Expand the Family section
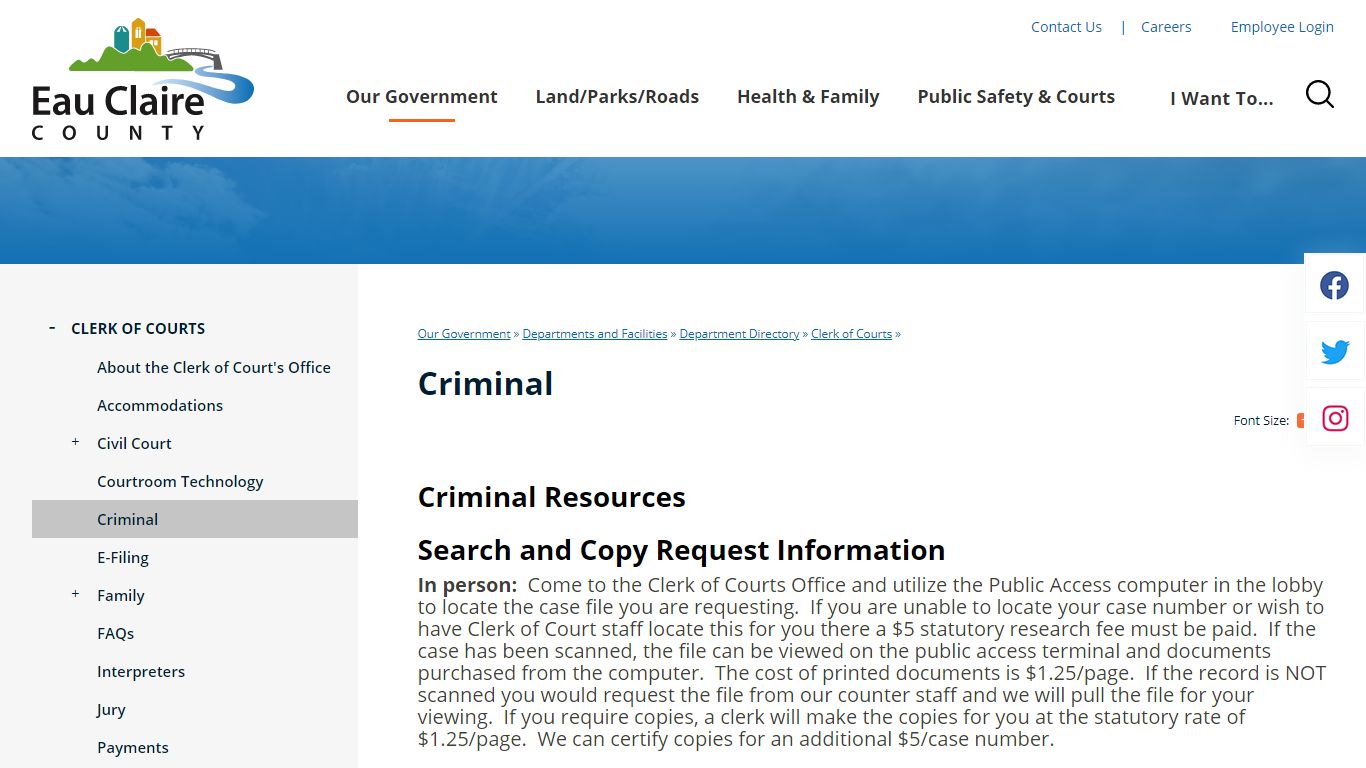The height and width of the screenshot is (768, 1366). [74, 593]
